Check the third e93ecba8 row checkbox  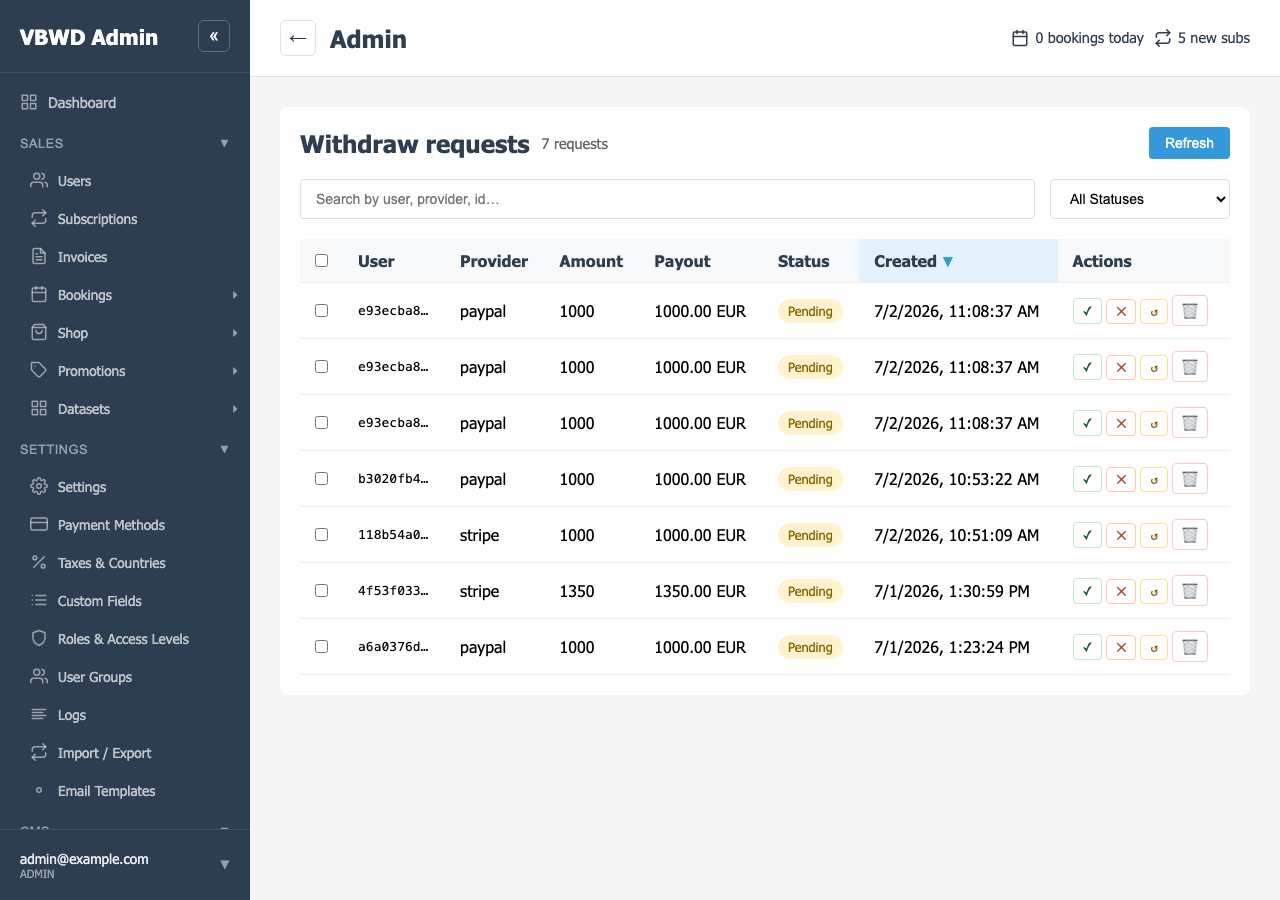pos(321,423)
